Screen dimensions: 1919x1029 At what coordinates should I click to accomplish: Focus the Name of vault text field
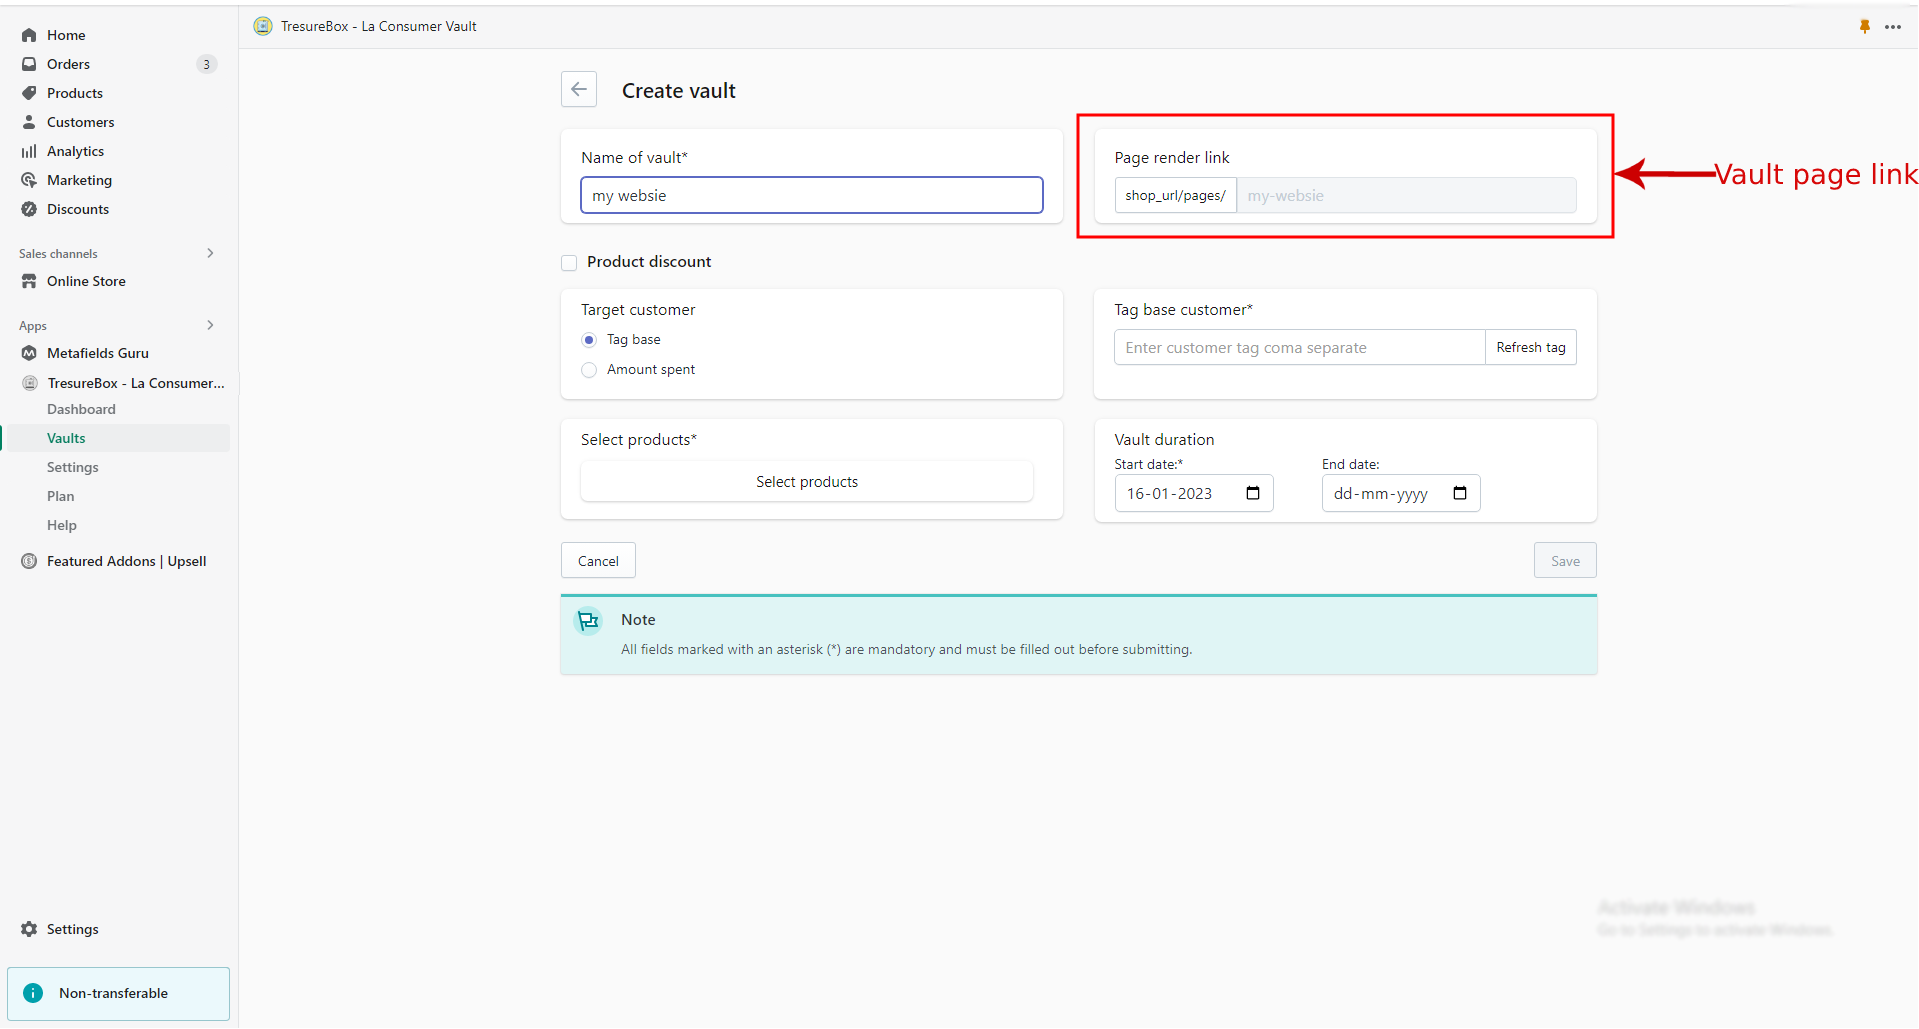[811, 195]
